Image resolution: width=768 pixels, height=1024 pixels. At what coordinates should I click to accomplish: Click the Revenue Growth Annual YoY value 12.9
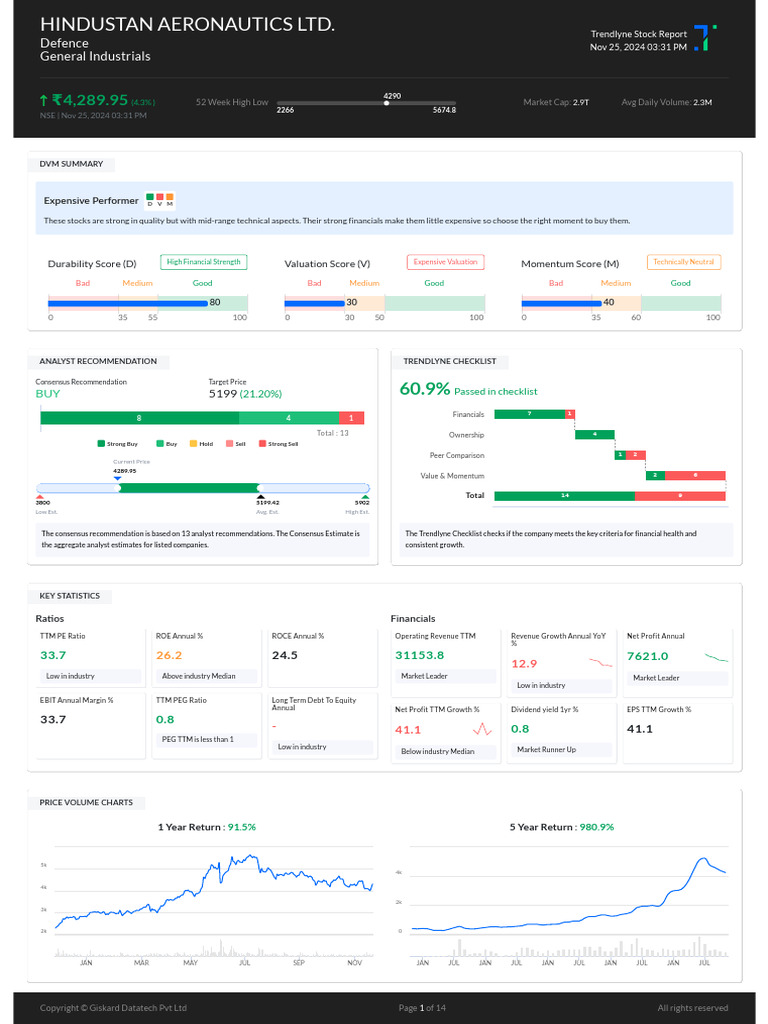(524, 664)
